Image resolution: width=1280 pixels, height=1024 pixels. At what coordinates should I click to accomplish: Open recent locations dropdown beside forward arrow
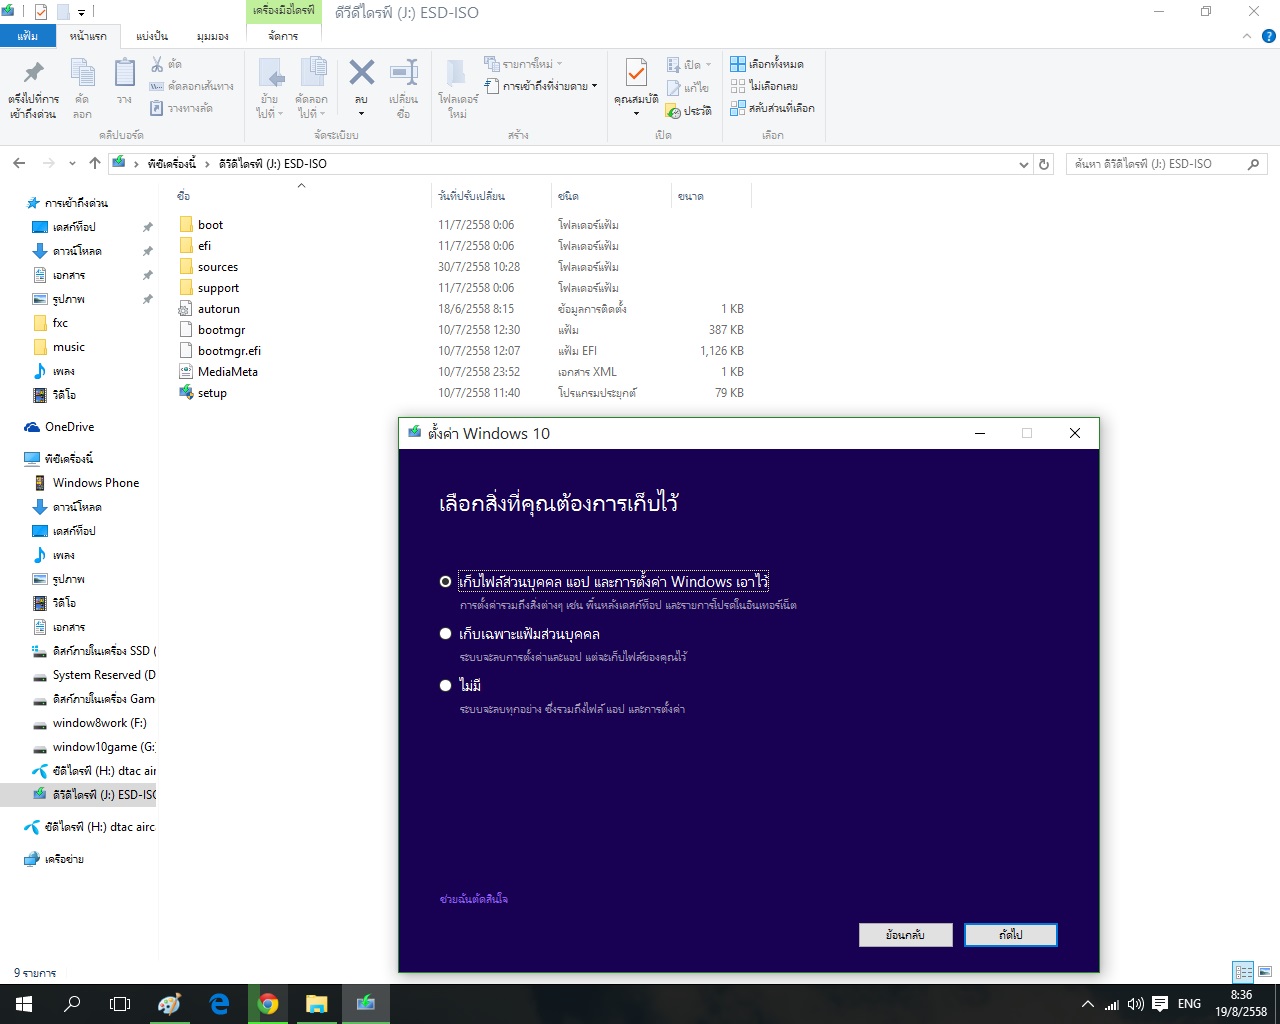click(72, 163)
